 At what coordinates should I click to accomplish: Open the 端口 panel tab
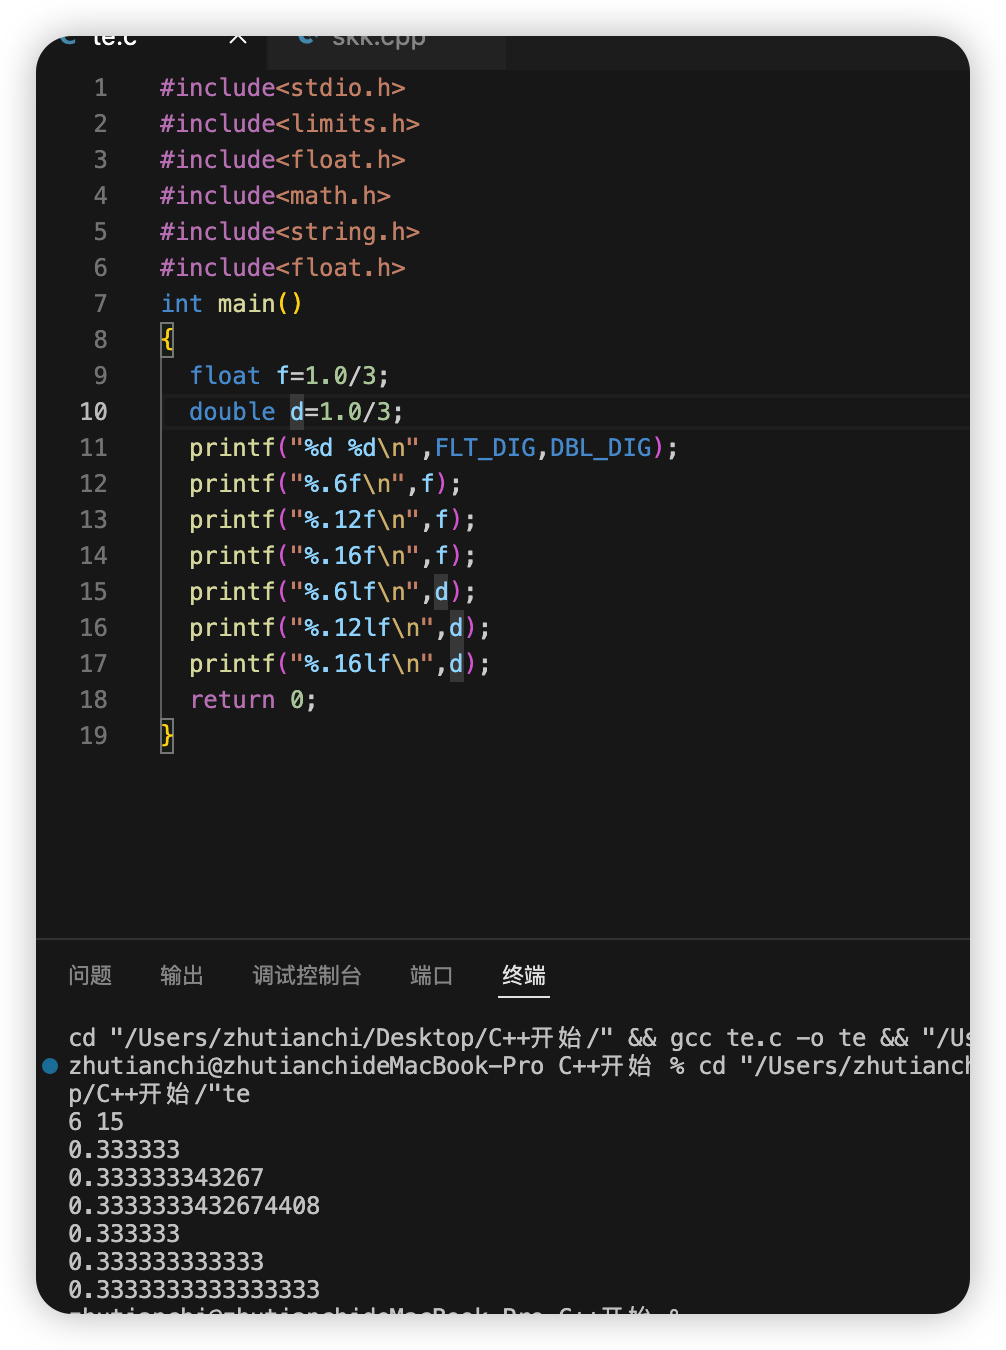pyautogui.click(x=432, y=975)
